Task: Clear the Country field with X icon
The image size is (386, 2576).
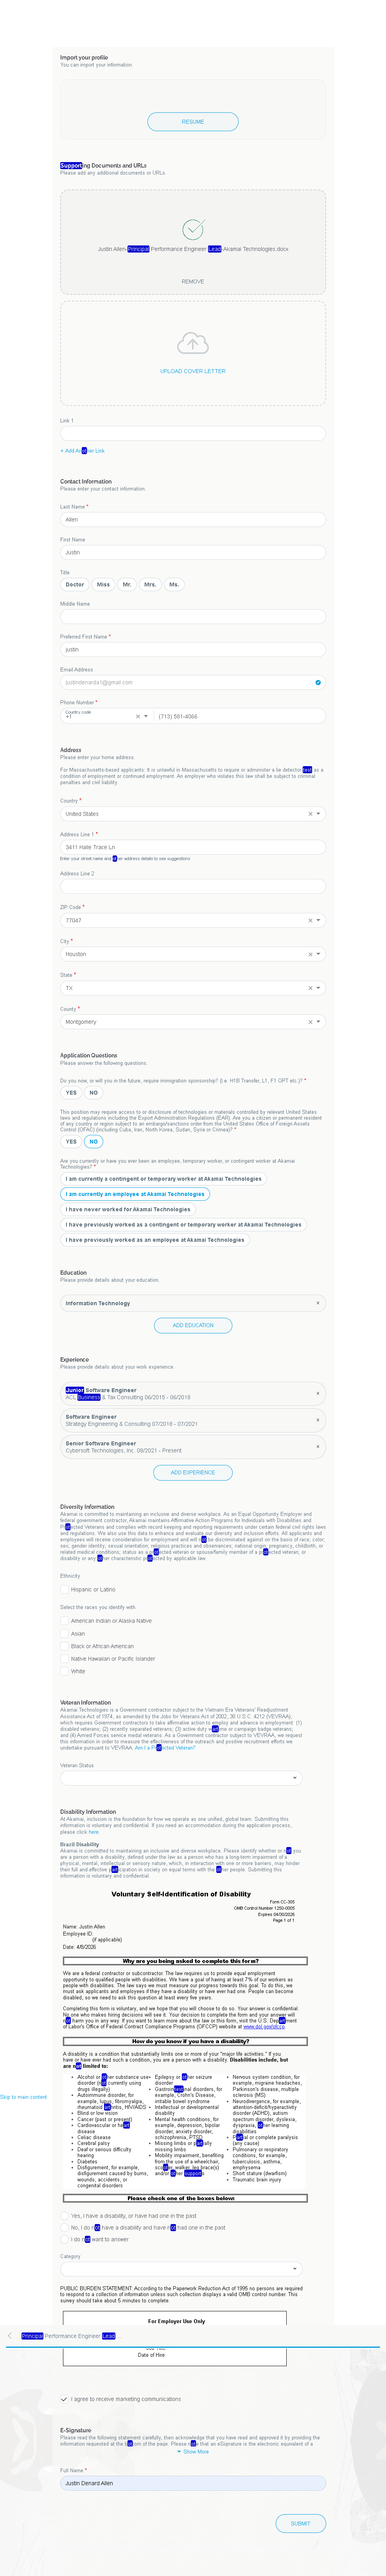Action: [310, 814]
